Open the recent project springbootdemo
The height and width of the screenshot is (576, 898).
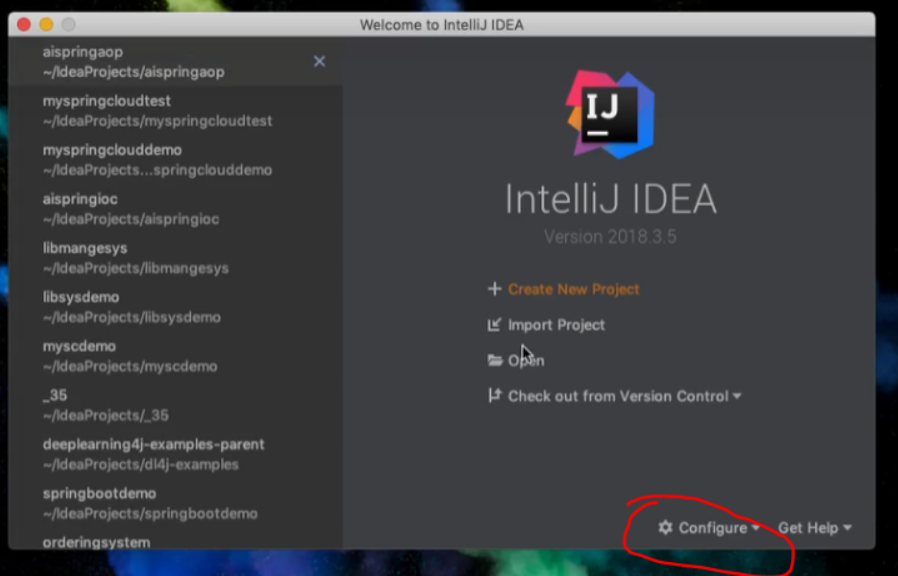(x=176, y=503)
